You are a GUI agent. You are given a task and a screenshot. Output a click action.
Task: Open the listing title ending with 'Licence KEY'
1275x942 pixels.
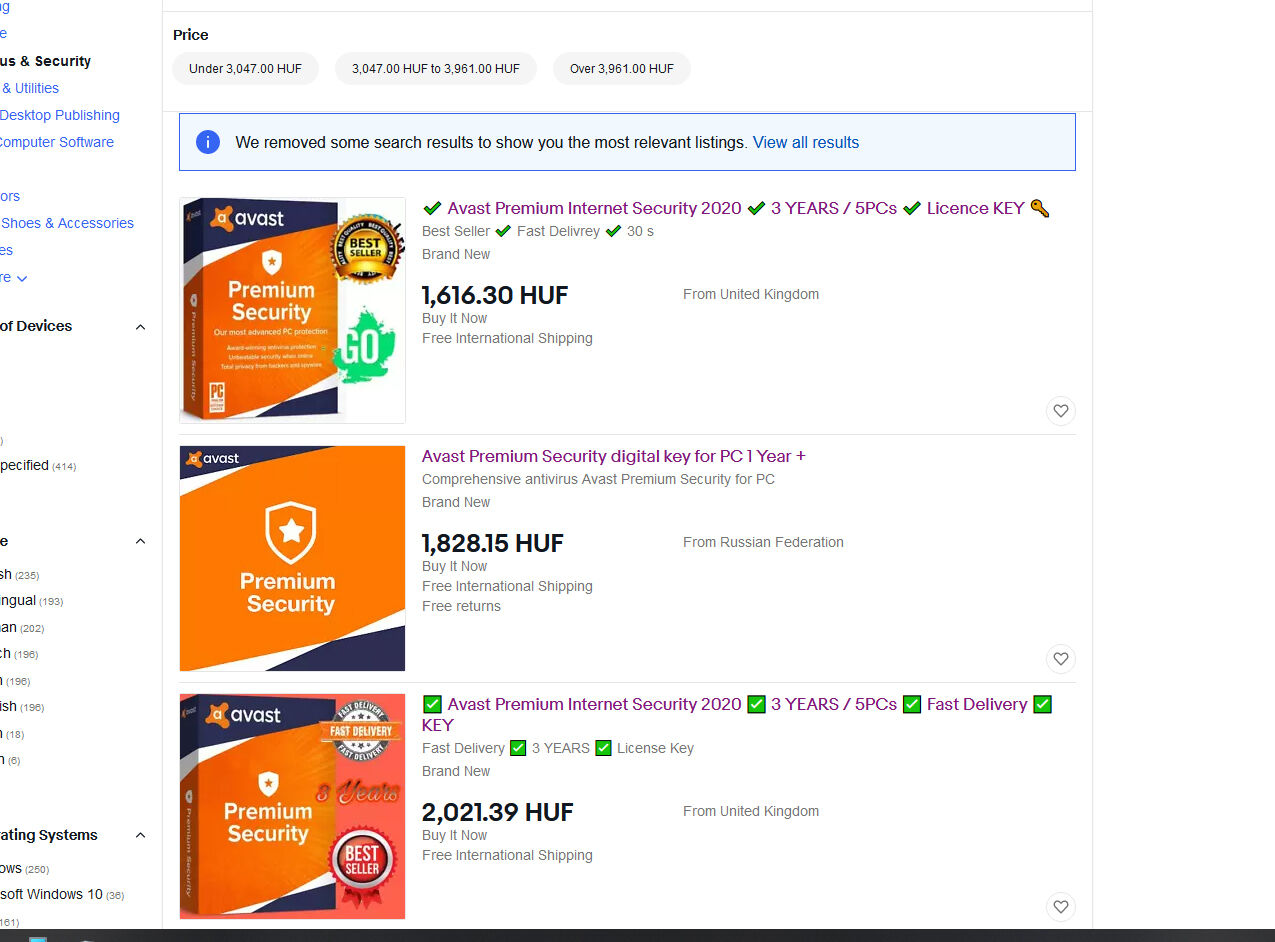[736, 208]
